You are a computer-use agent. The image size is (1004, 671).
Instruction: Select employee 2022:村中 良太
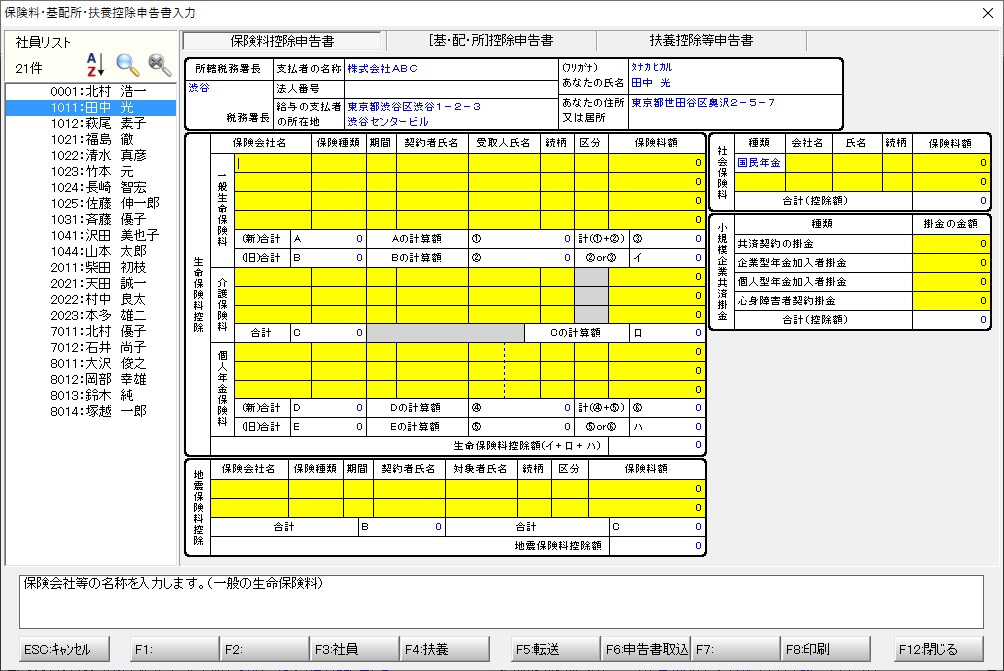click(91, 300)
